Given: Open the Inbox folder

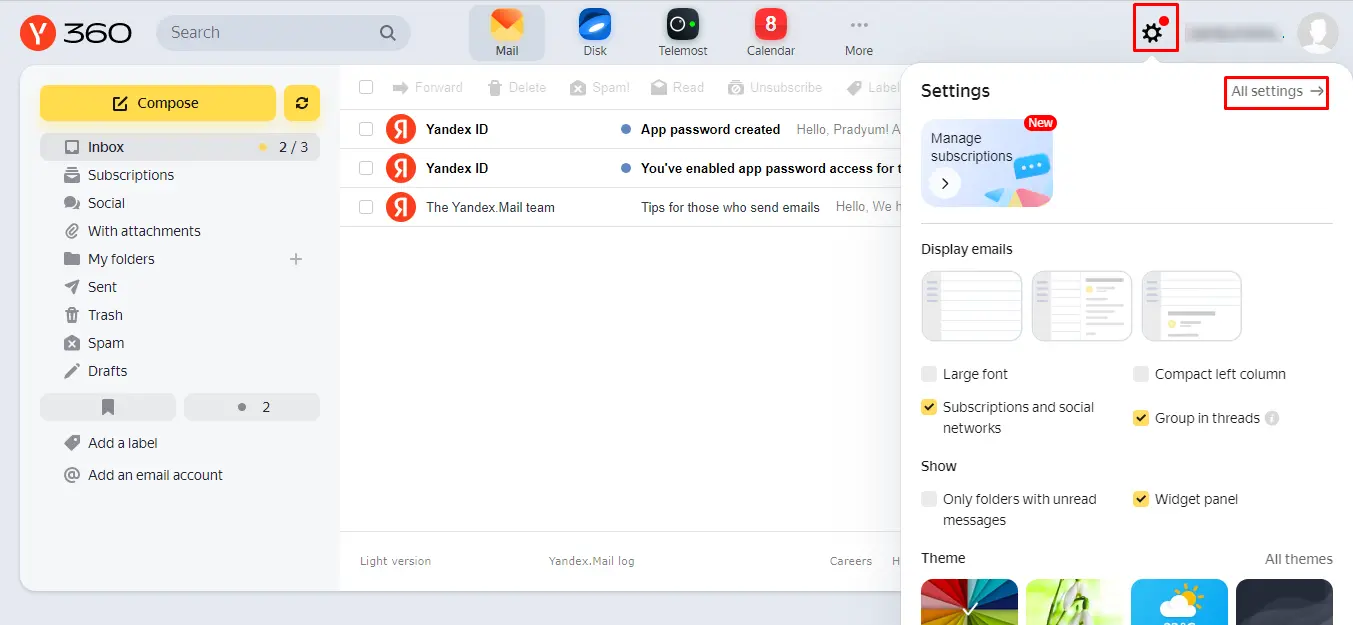Looking at the screenshot, I should pos(180,147).
